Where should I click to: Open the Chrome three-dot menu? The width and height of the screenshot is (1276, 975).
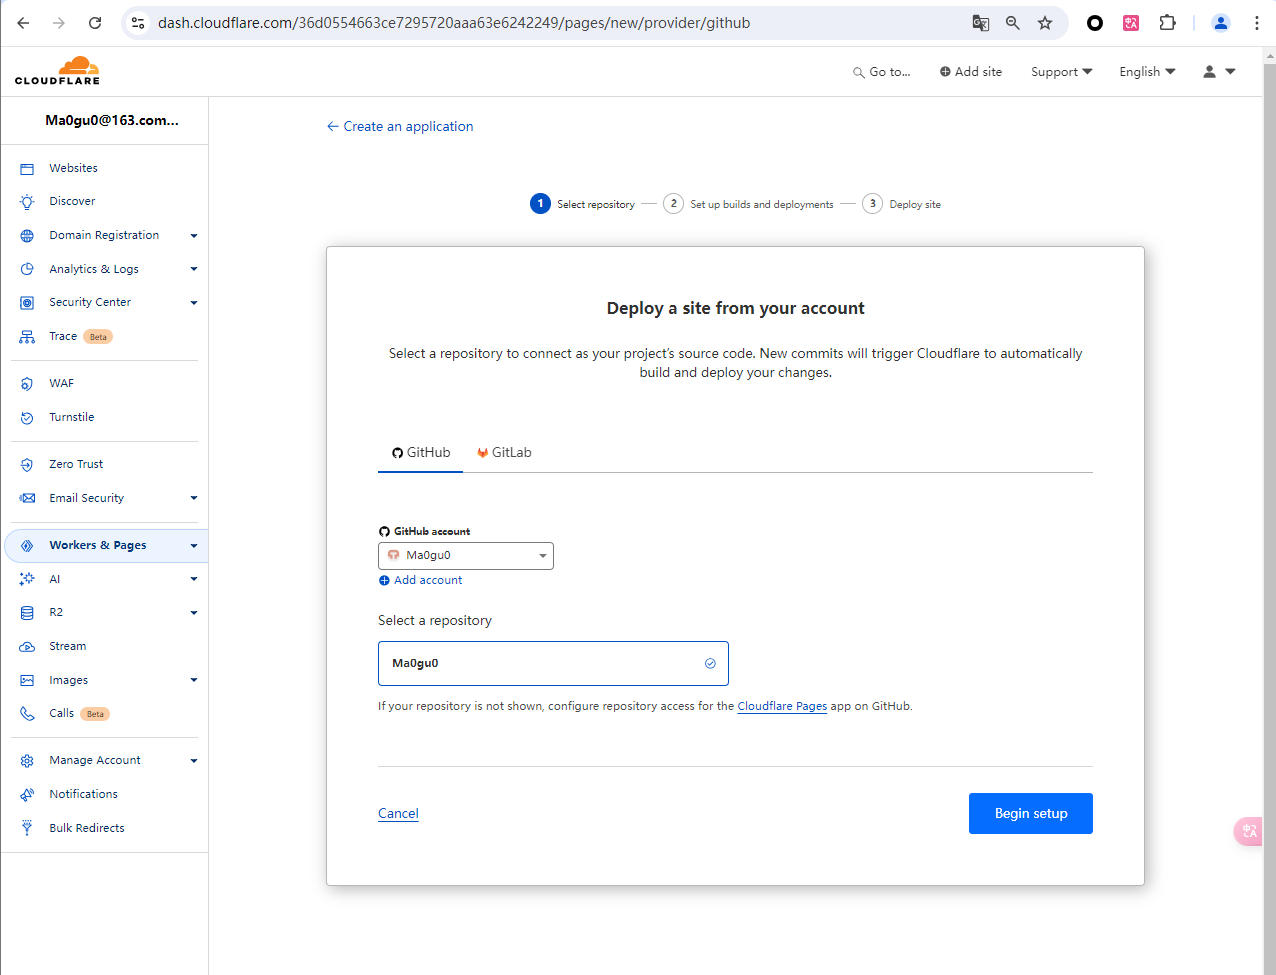coord(1257,23)
